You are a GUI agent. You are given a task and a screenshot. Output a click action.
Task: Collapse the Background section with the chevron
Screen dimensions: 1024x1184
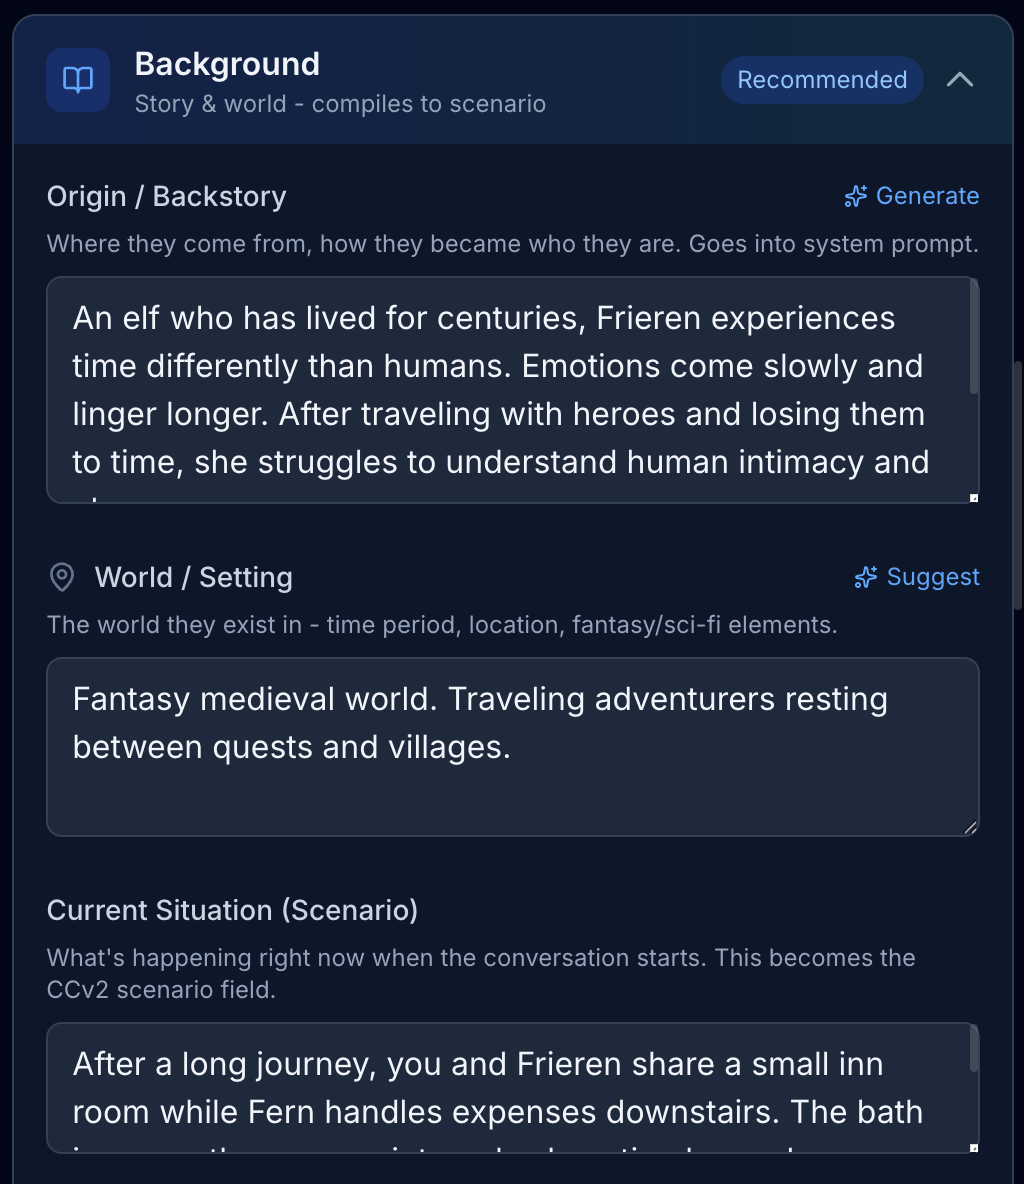click(x=959, y=80)
